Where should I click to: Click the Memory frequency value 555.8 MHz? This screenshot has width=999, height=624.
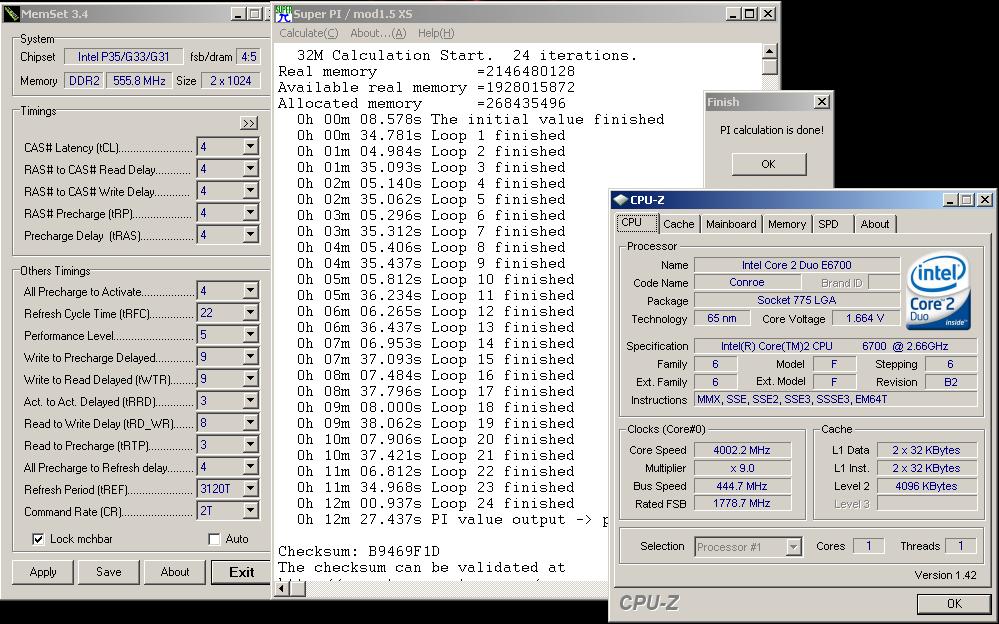click(x=139, y=81)
